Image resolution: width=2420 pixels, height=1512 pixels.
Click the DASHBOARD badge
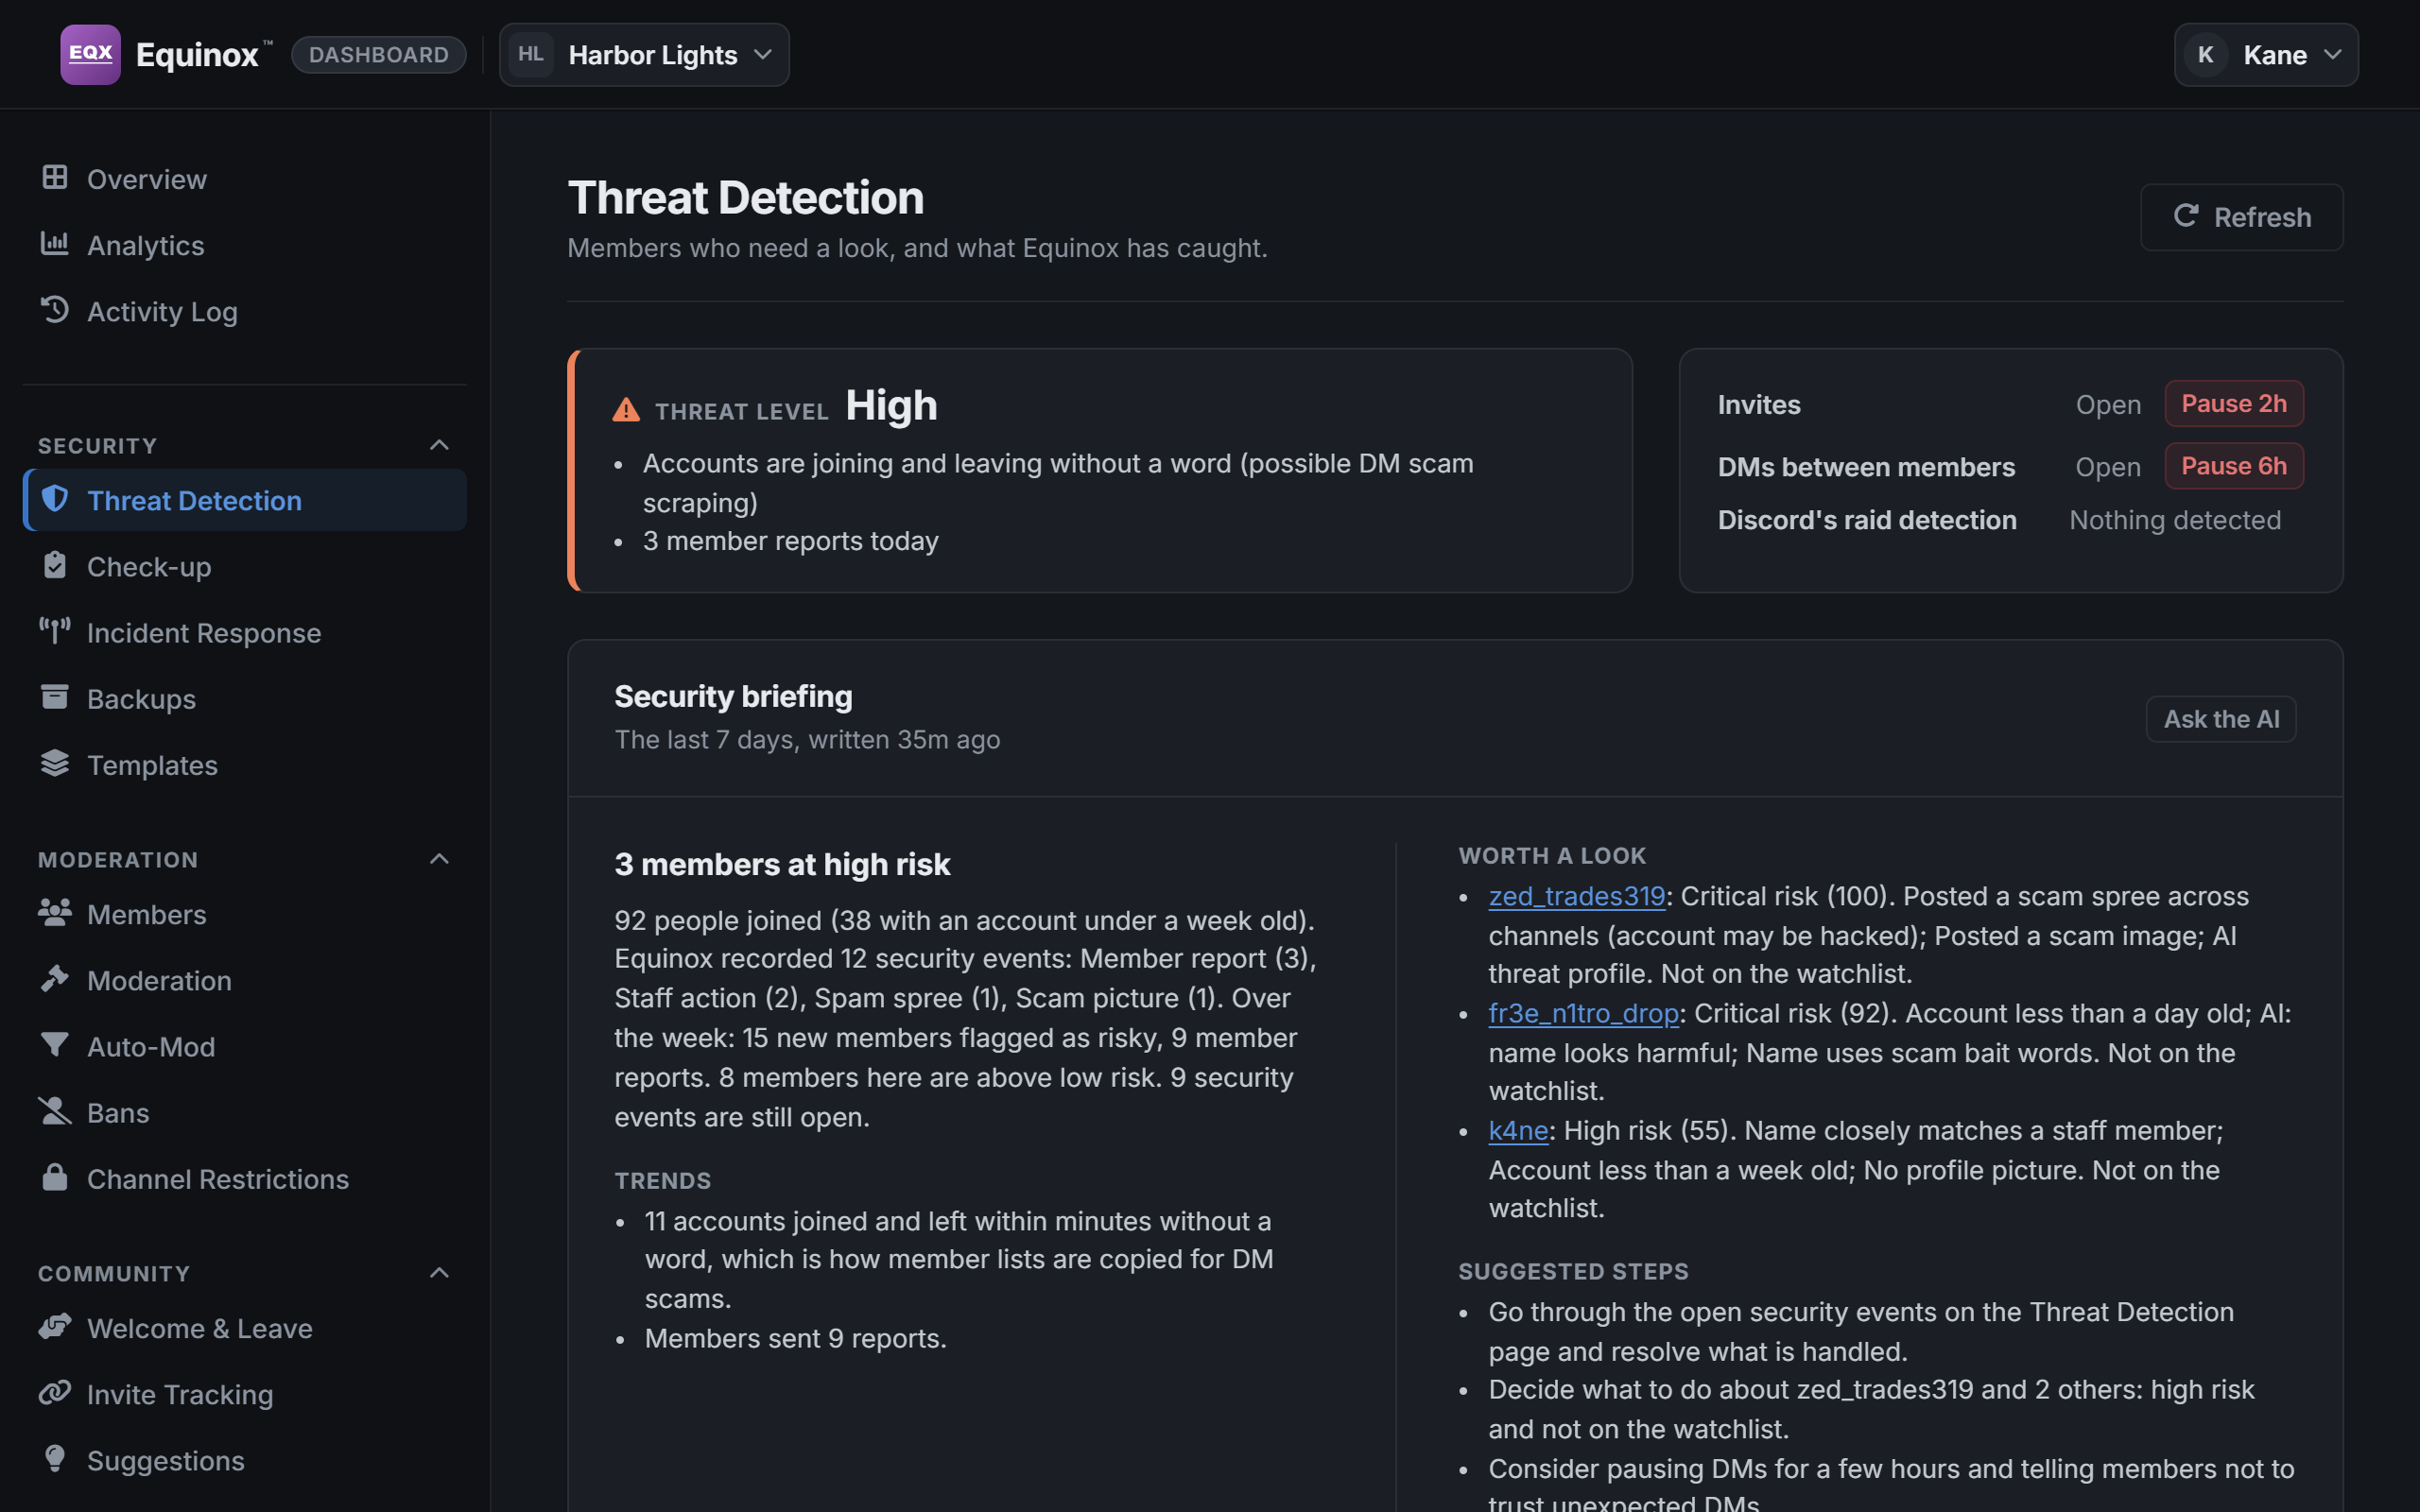(379, 55)
